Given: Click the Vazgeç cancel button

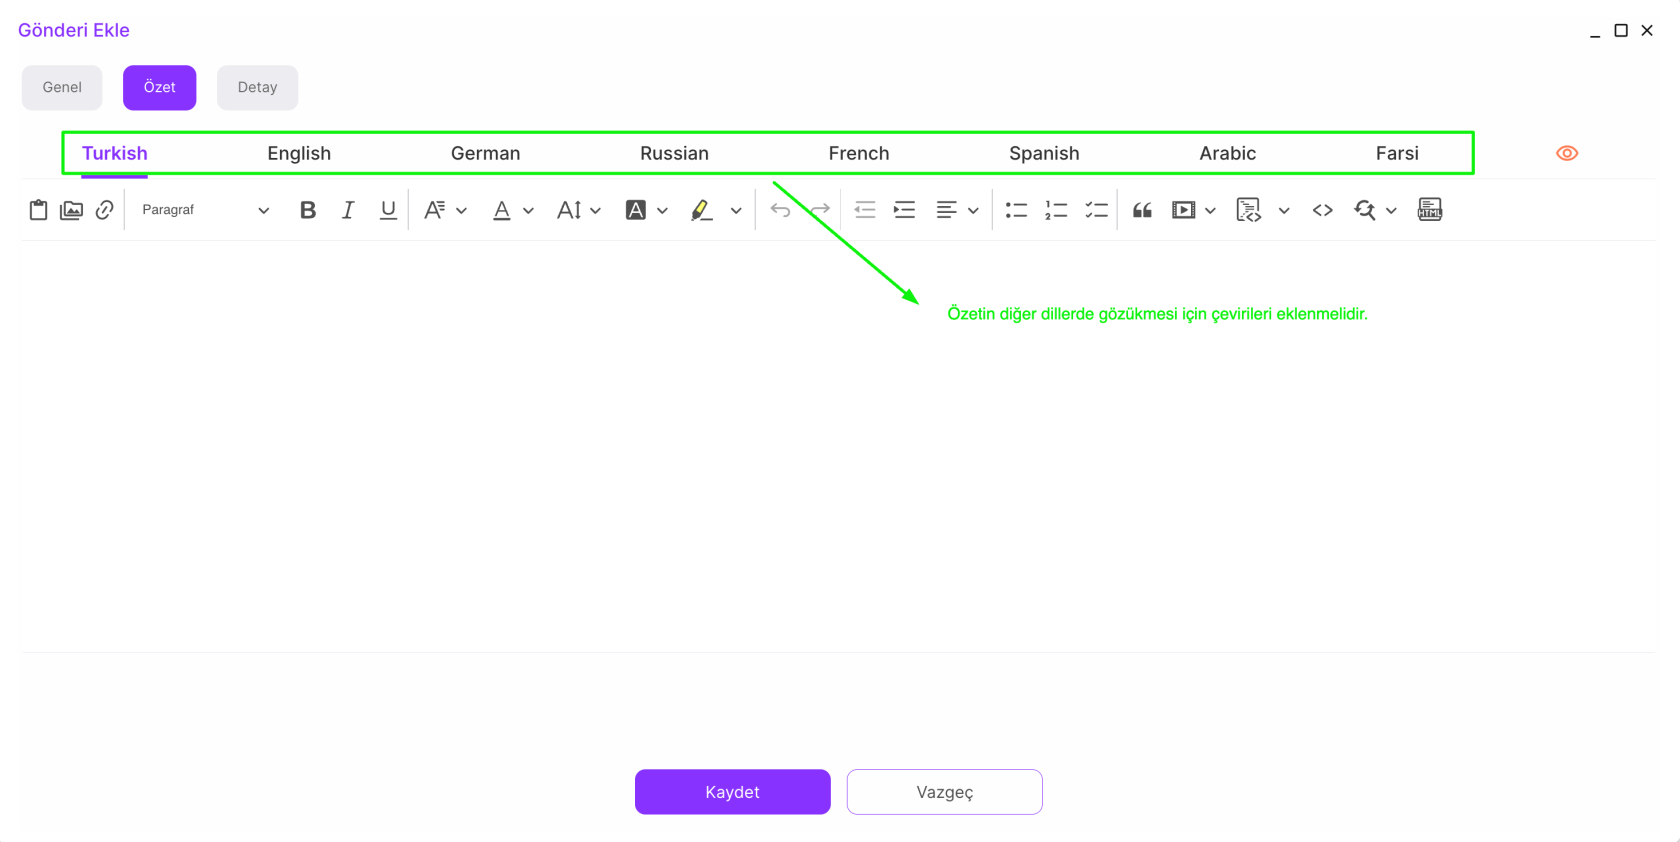Looking at the screenshot, I should coord(944,792).
